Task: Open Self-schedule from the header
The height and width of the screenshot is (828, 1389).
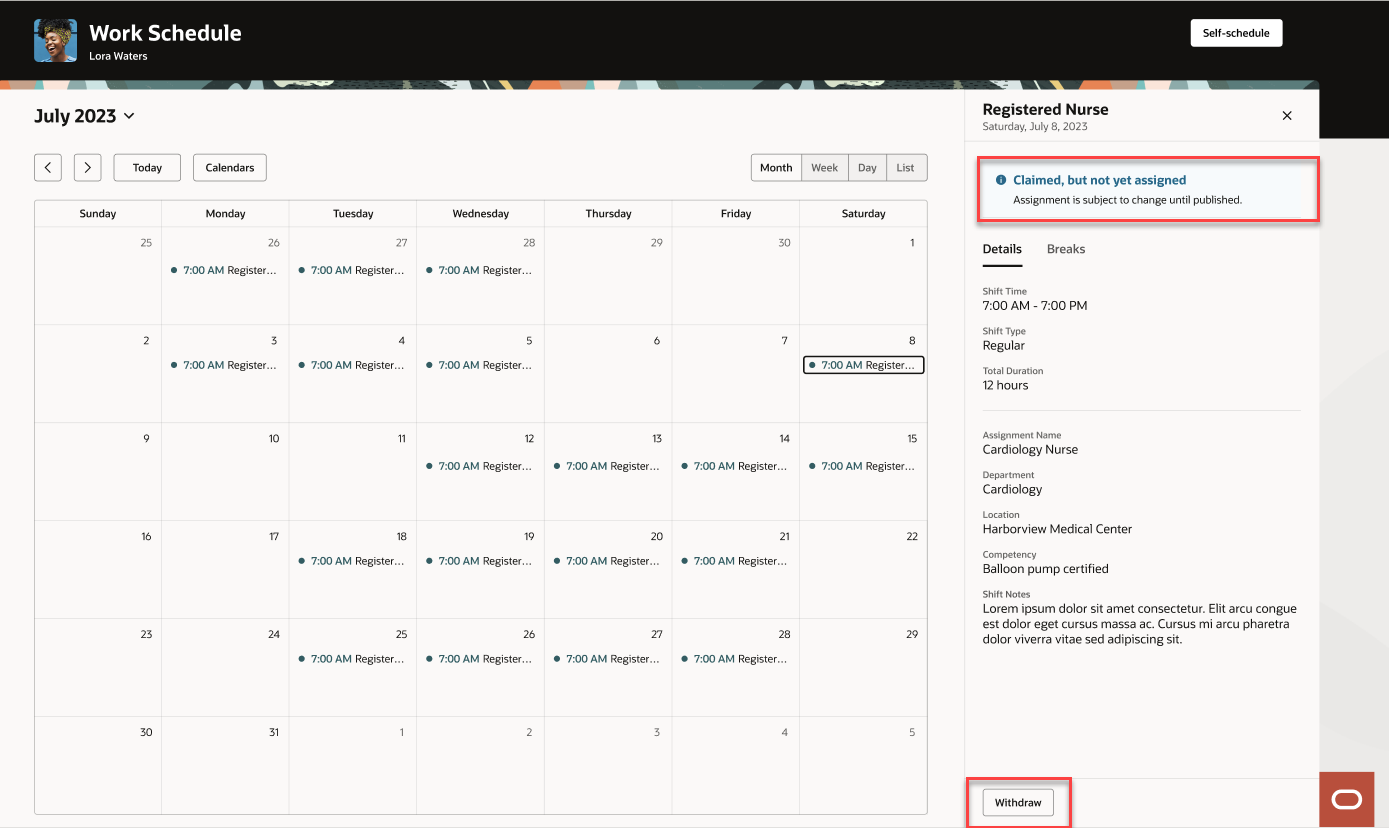Action: (x=1236, y=32)
